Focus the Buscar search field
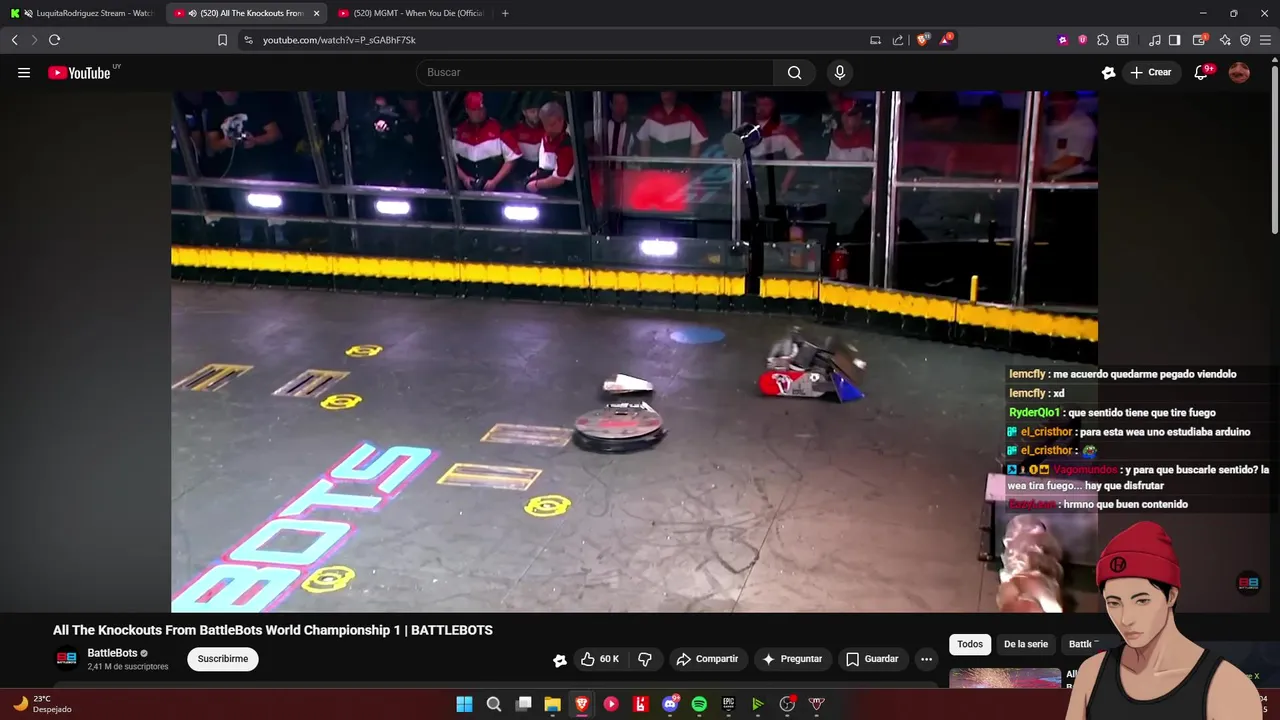1280x720 pixels. (595, 72)
